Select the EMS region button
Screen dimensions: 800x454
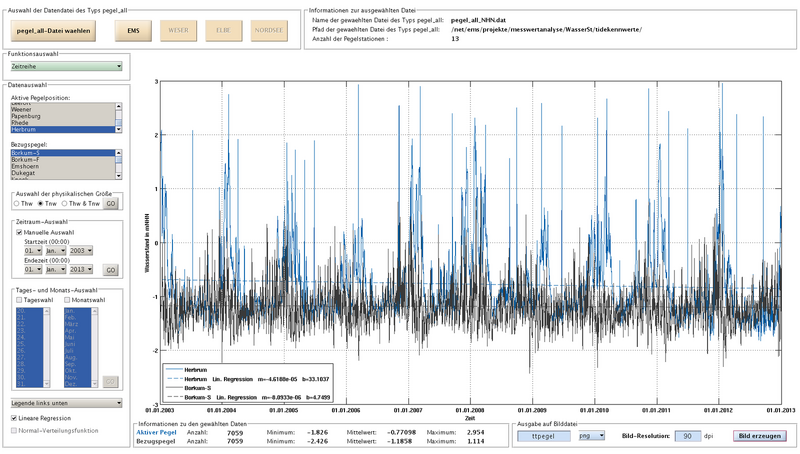(133, 31)
